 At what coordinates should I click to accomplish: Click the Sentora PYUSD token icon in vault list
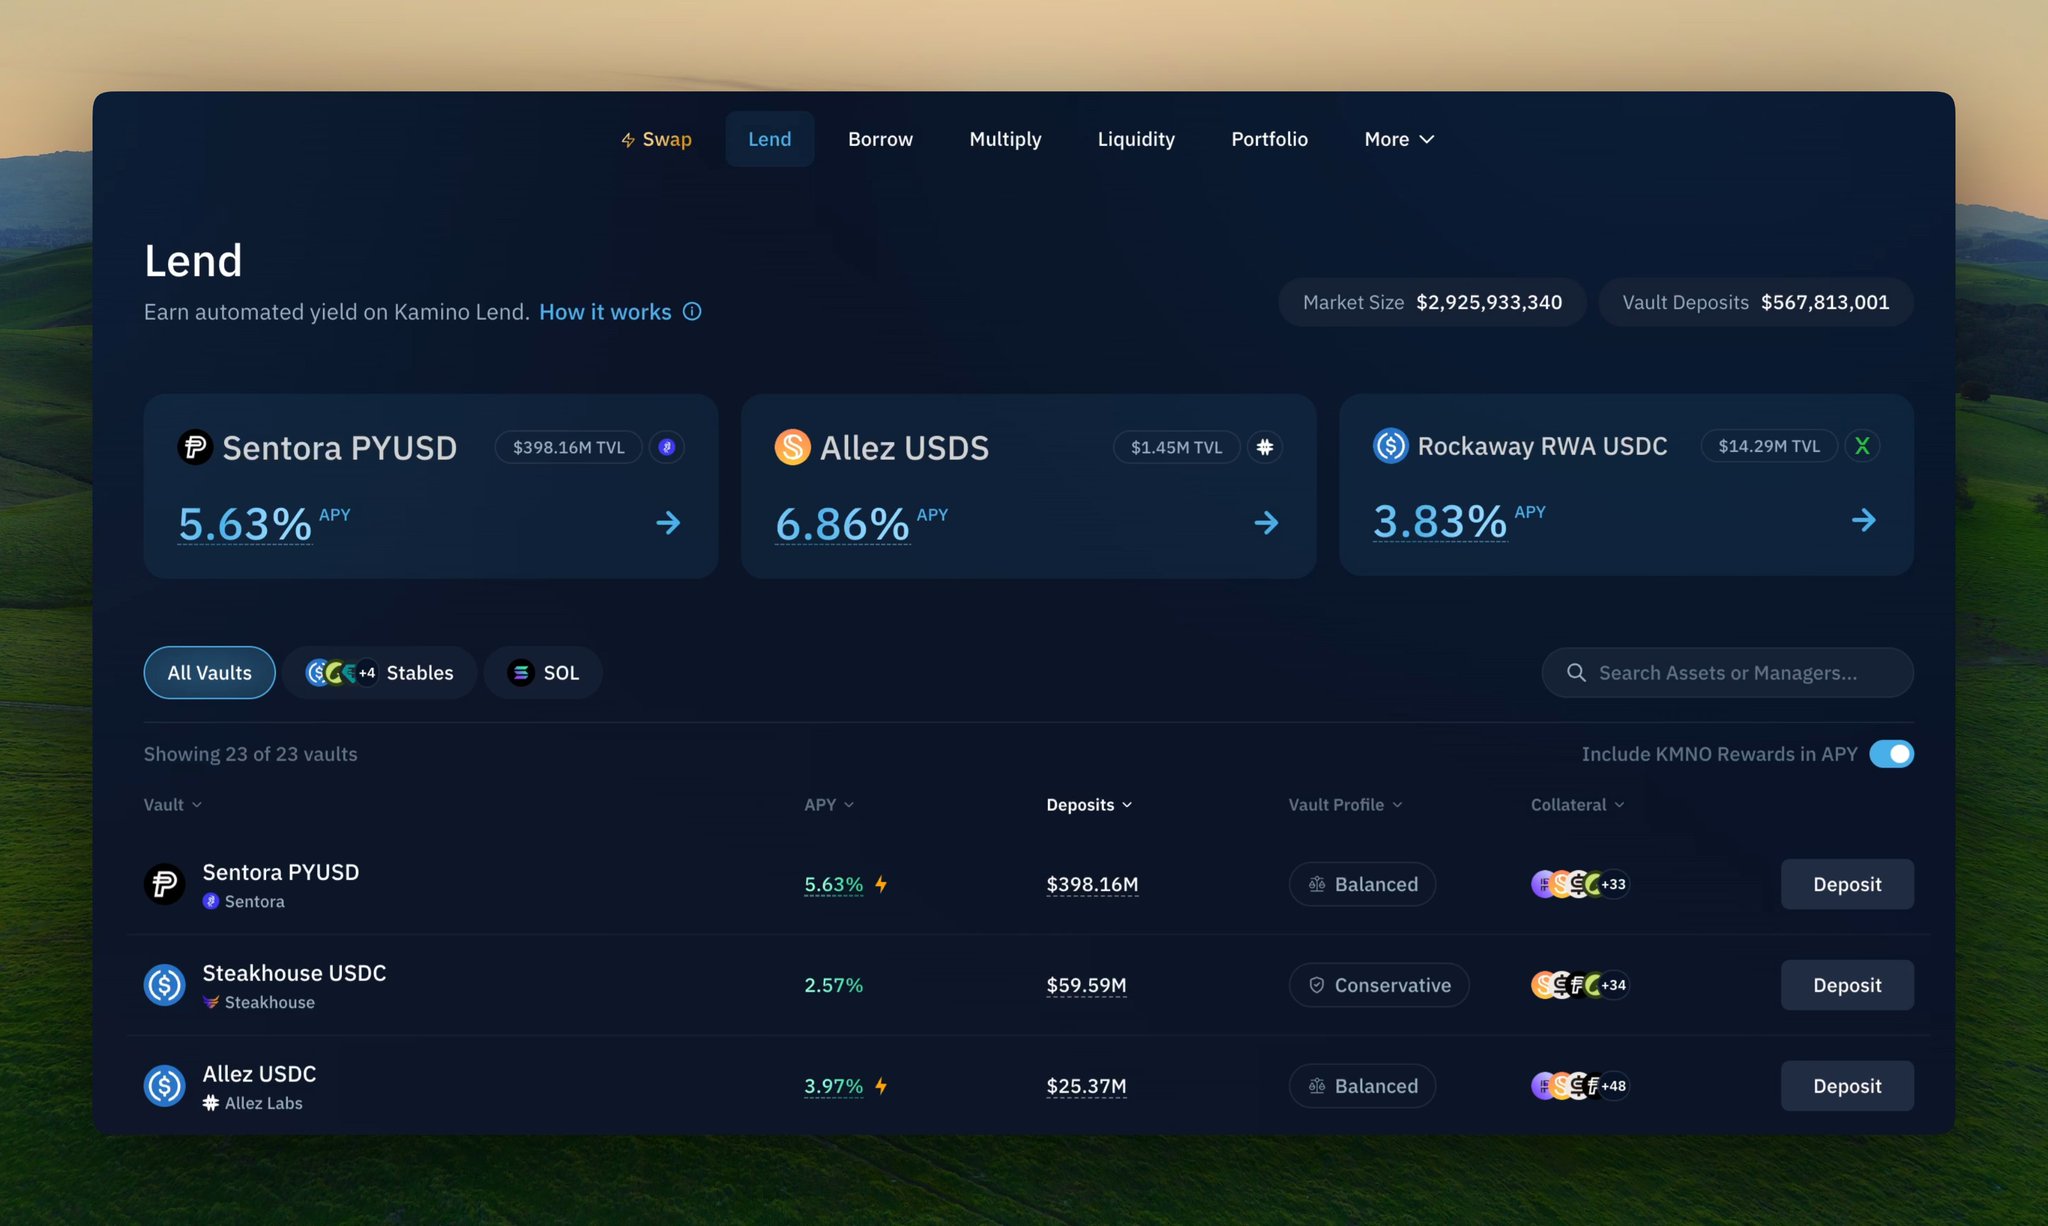[x=165, y=884]
